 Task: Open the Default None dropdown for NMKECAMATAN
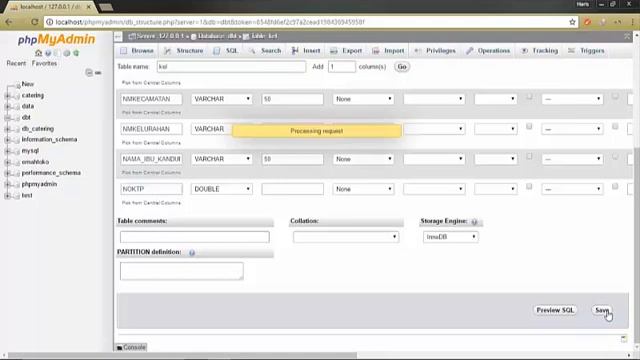(363, 99)
